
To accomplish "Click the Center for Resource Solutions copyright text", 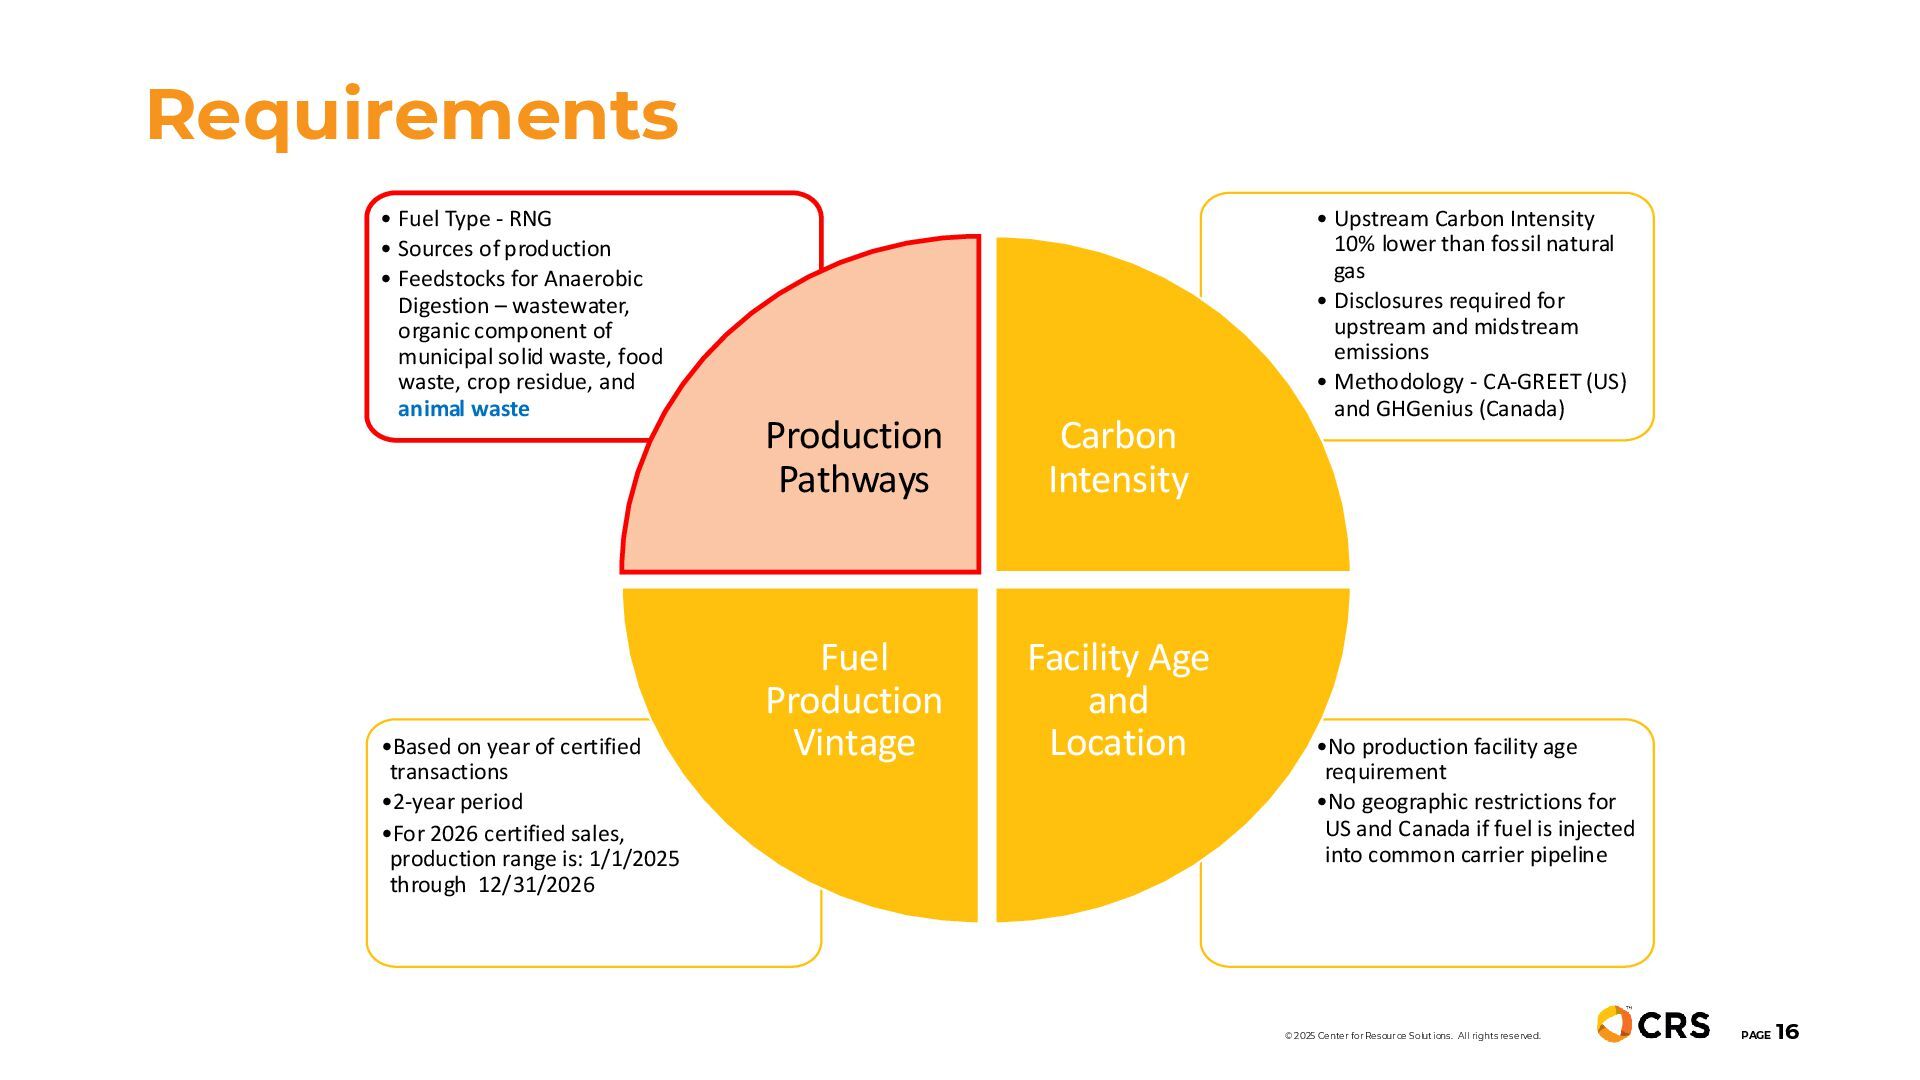I will 1412,1036.
